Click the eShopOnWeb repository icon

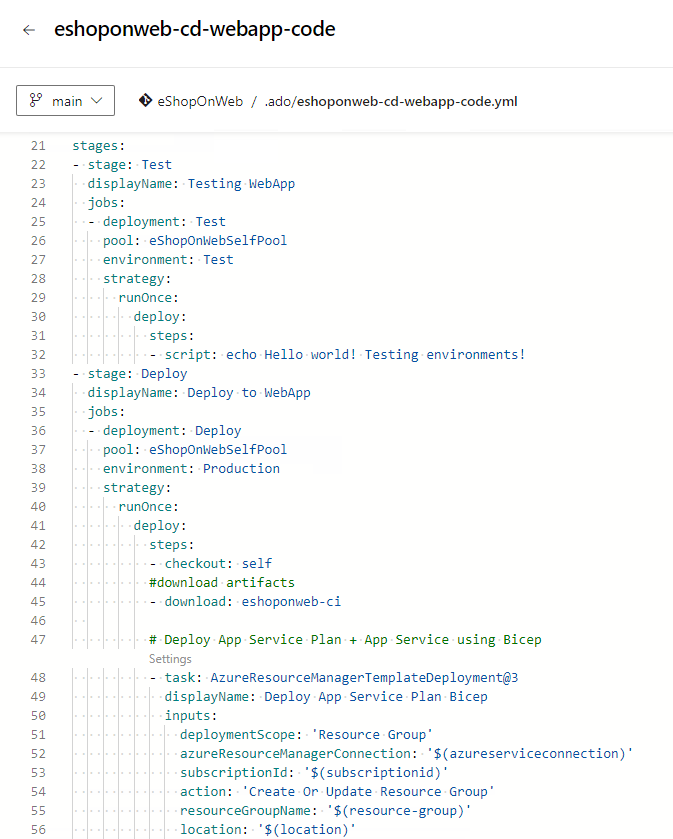(145, 100)
